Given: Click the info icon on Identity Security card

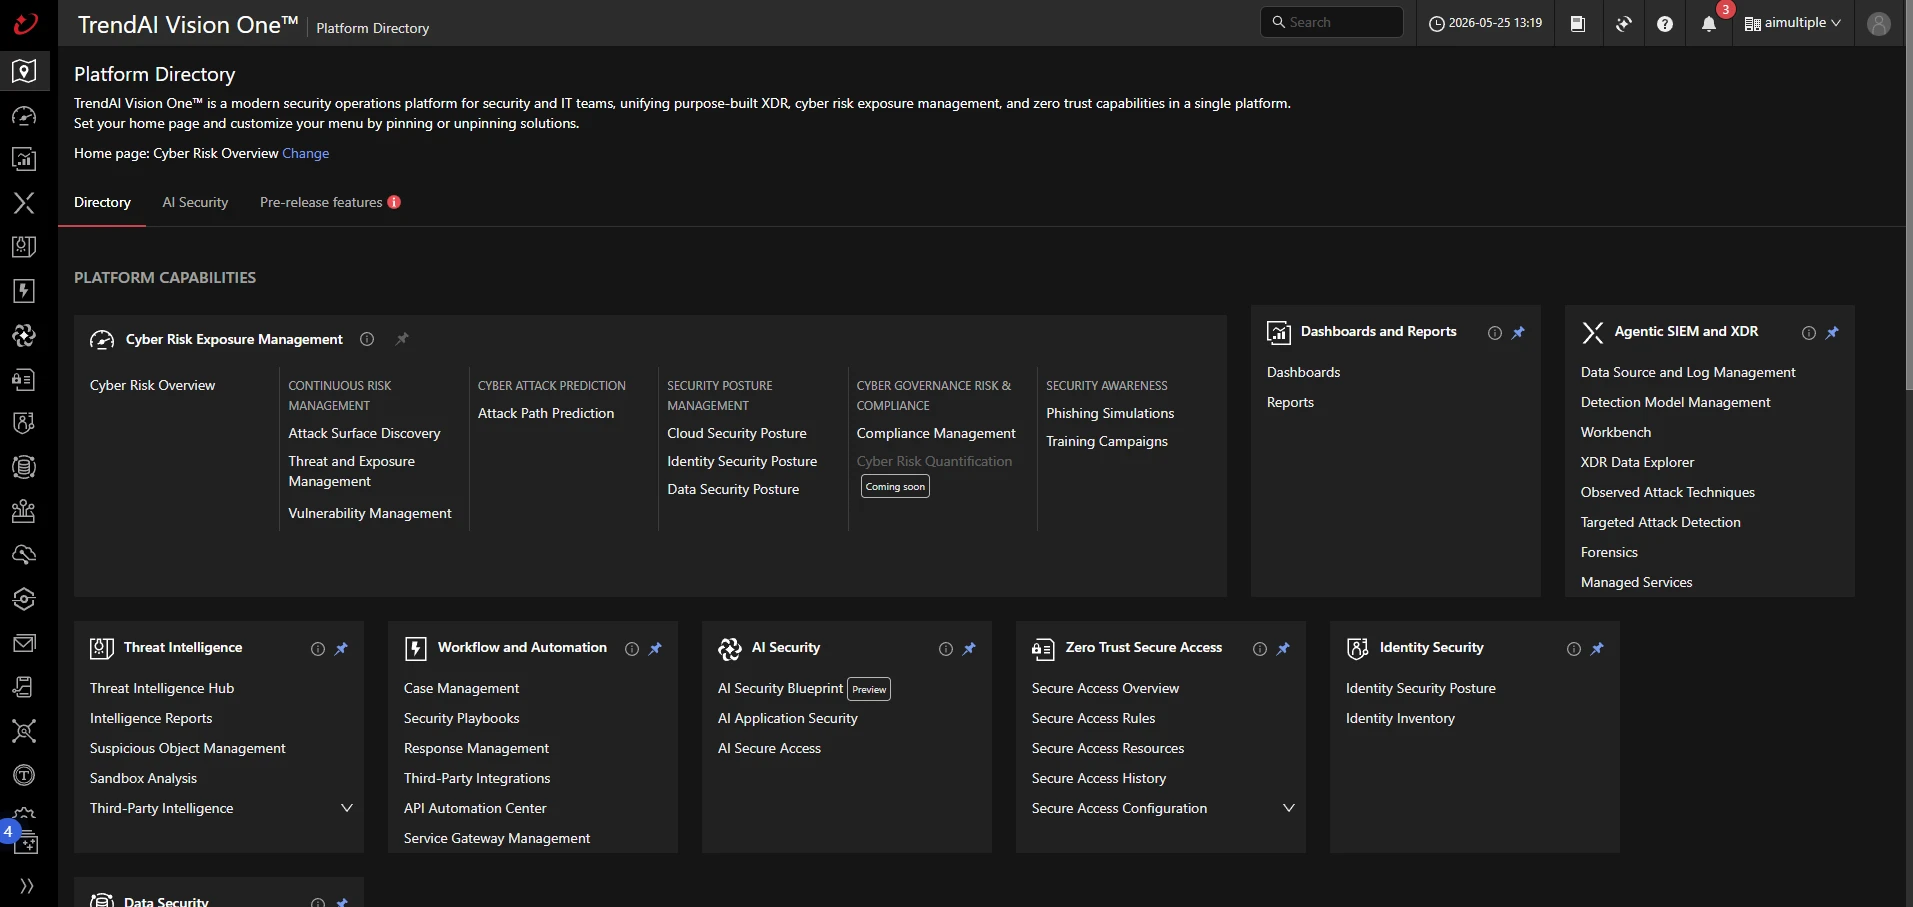Looking at the screenshot, I should point(1574,649).
